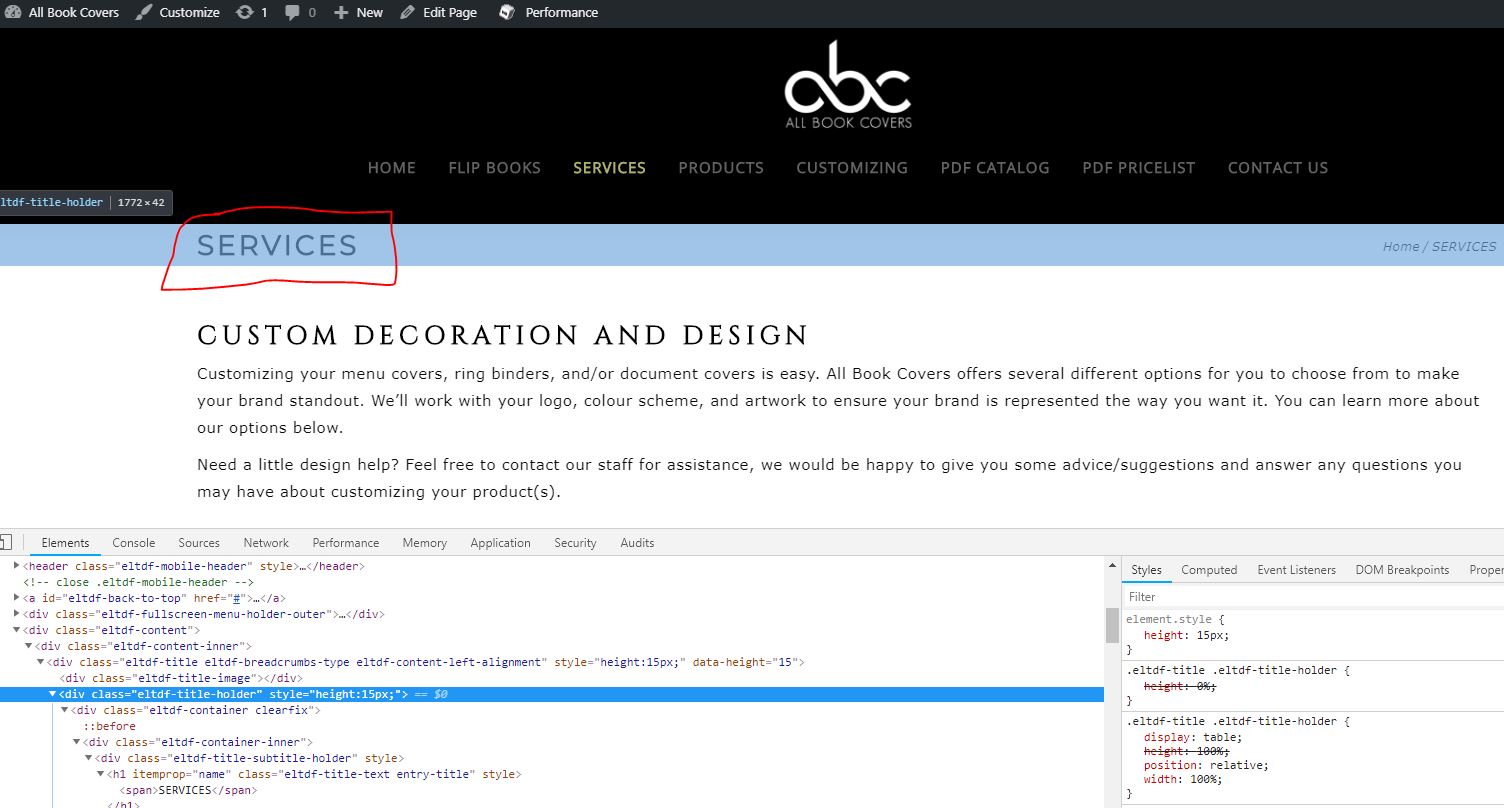Open the Performance cube icon

coord(507,13)
